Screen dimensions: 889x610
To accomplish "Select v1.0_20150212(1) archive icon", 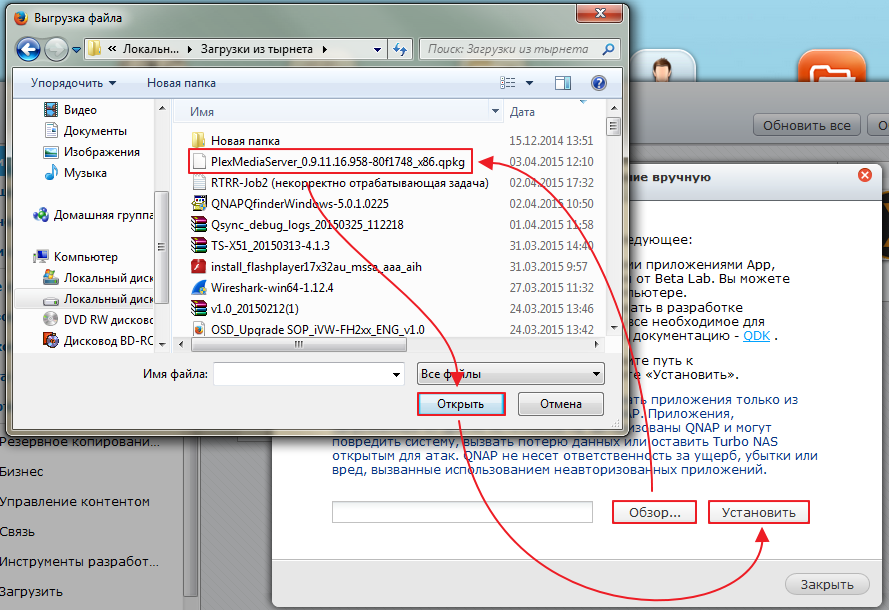I will point(199,308).
